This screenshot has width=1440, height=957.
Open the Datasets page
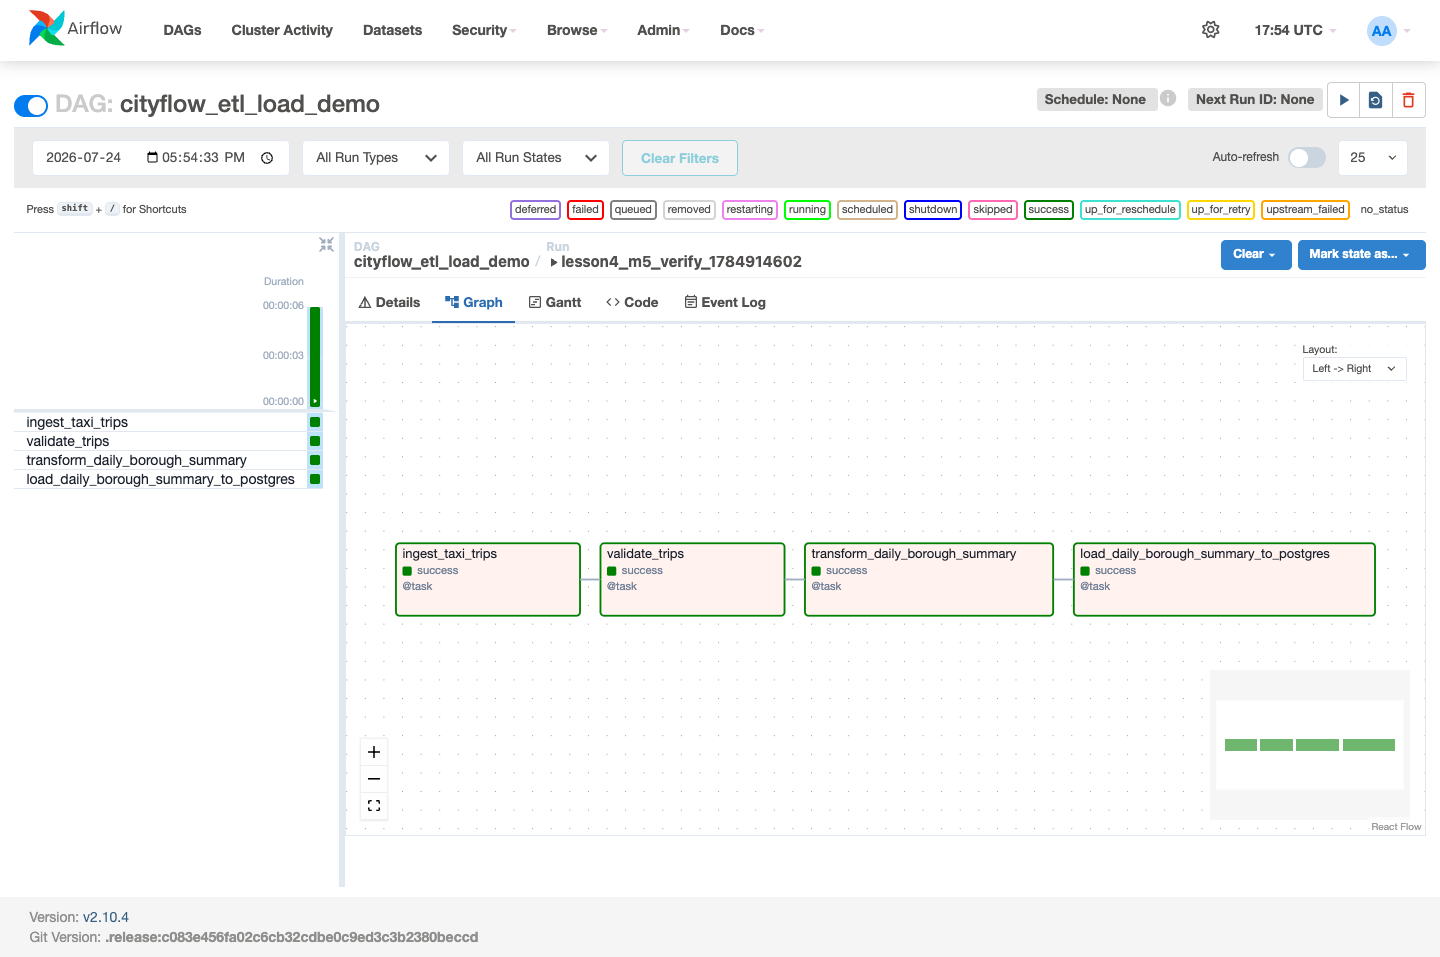tap(392, 30)
